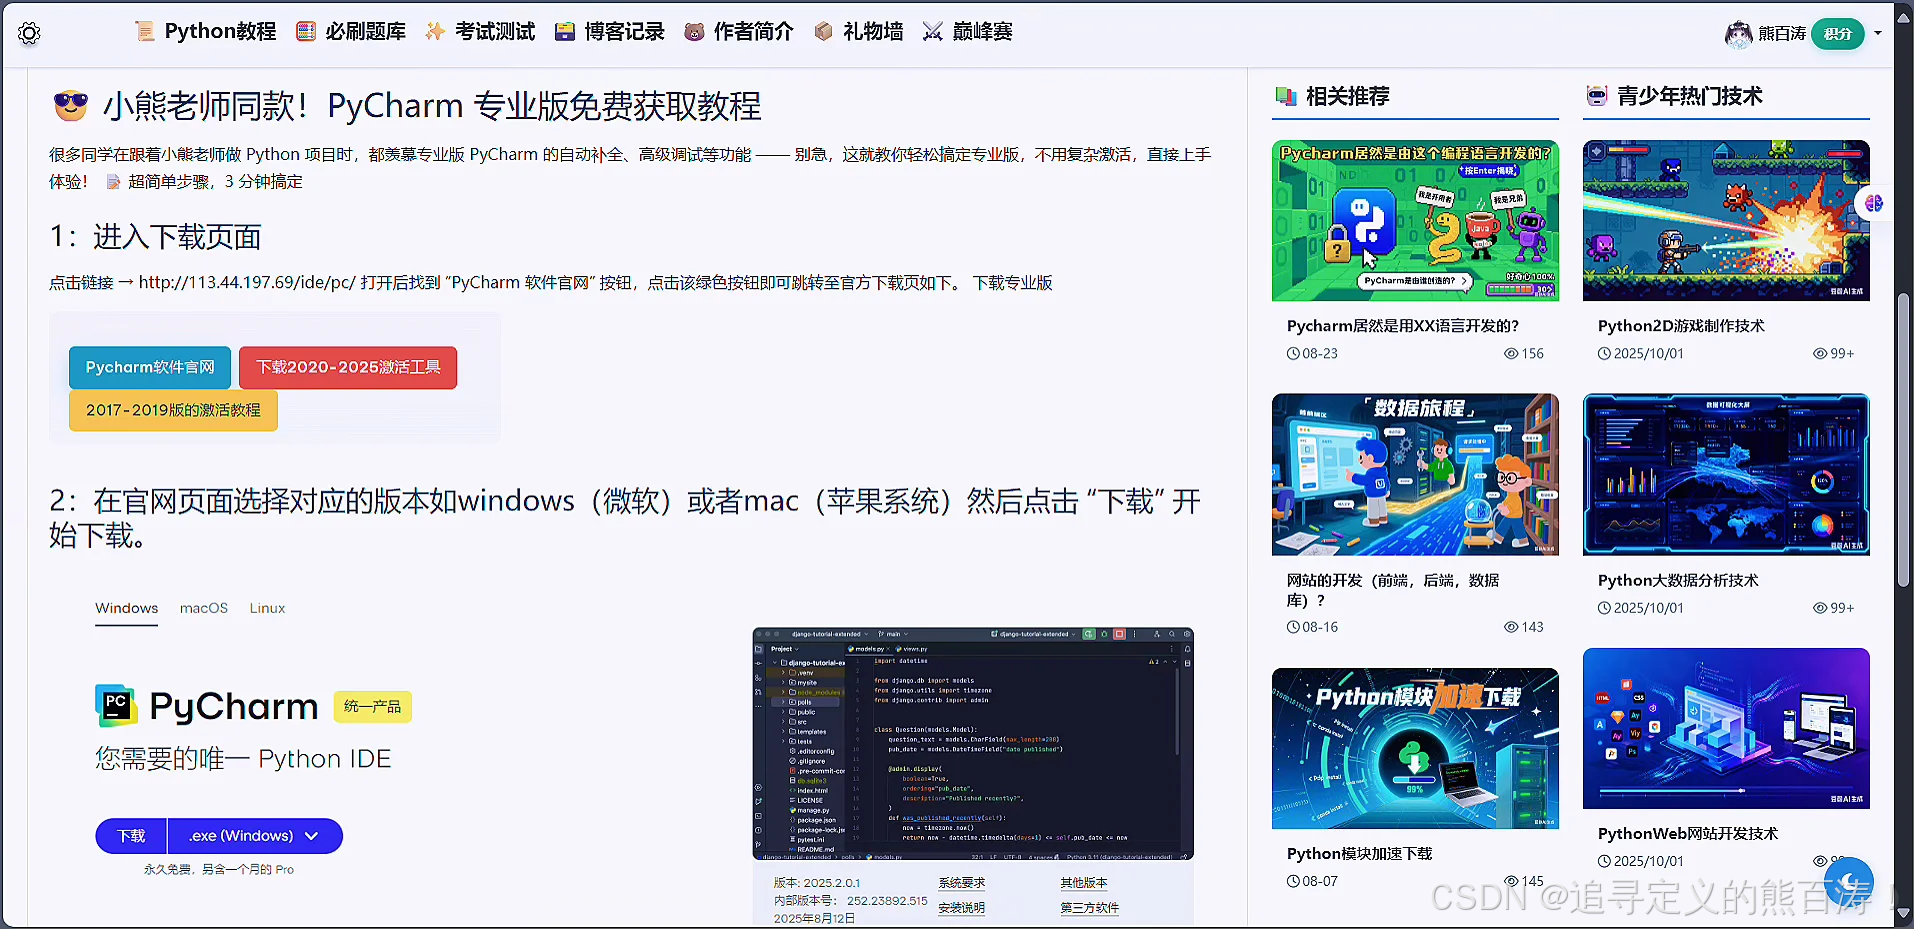1914x929 pixels.
Task: Open the Python大数据分析技术 title link
Action: (1678, 581)
